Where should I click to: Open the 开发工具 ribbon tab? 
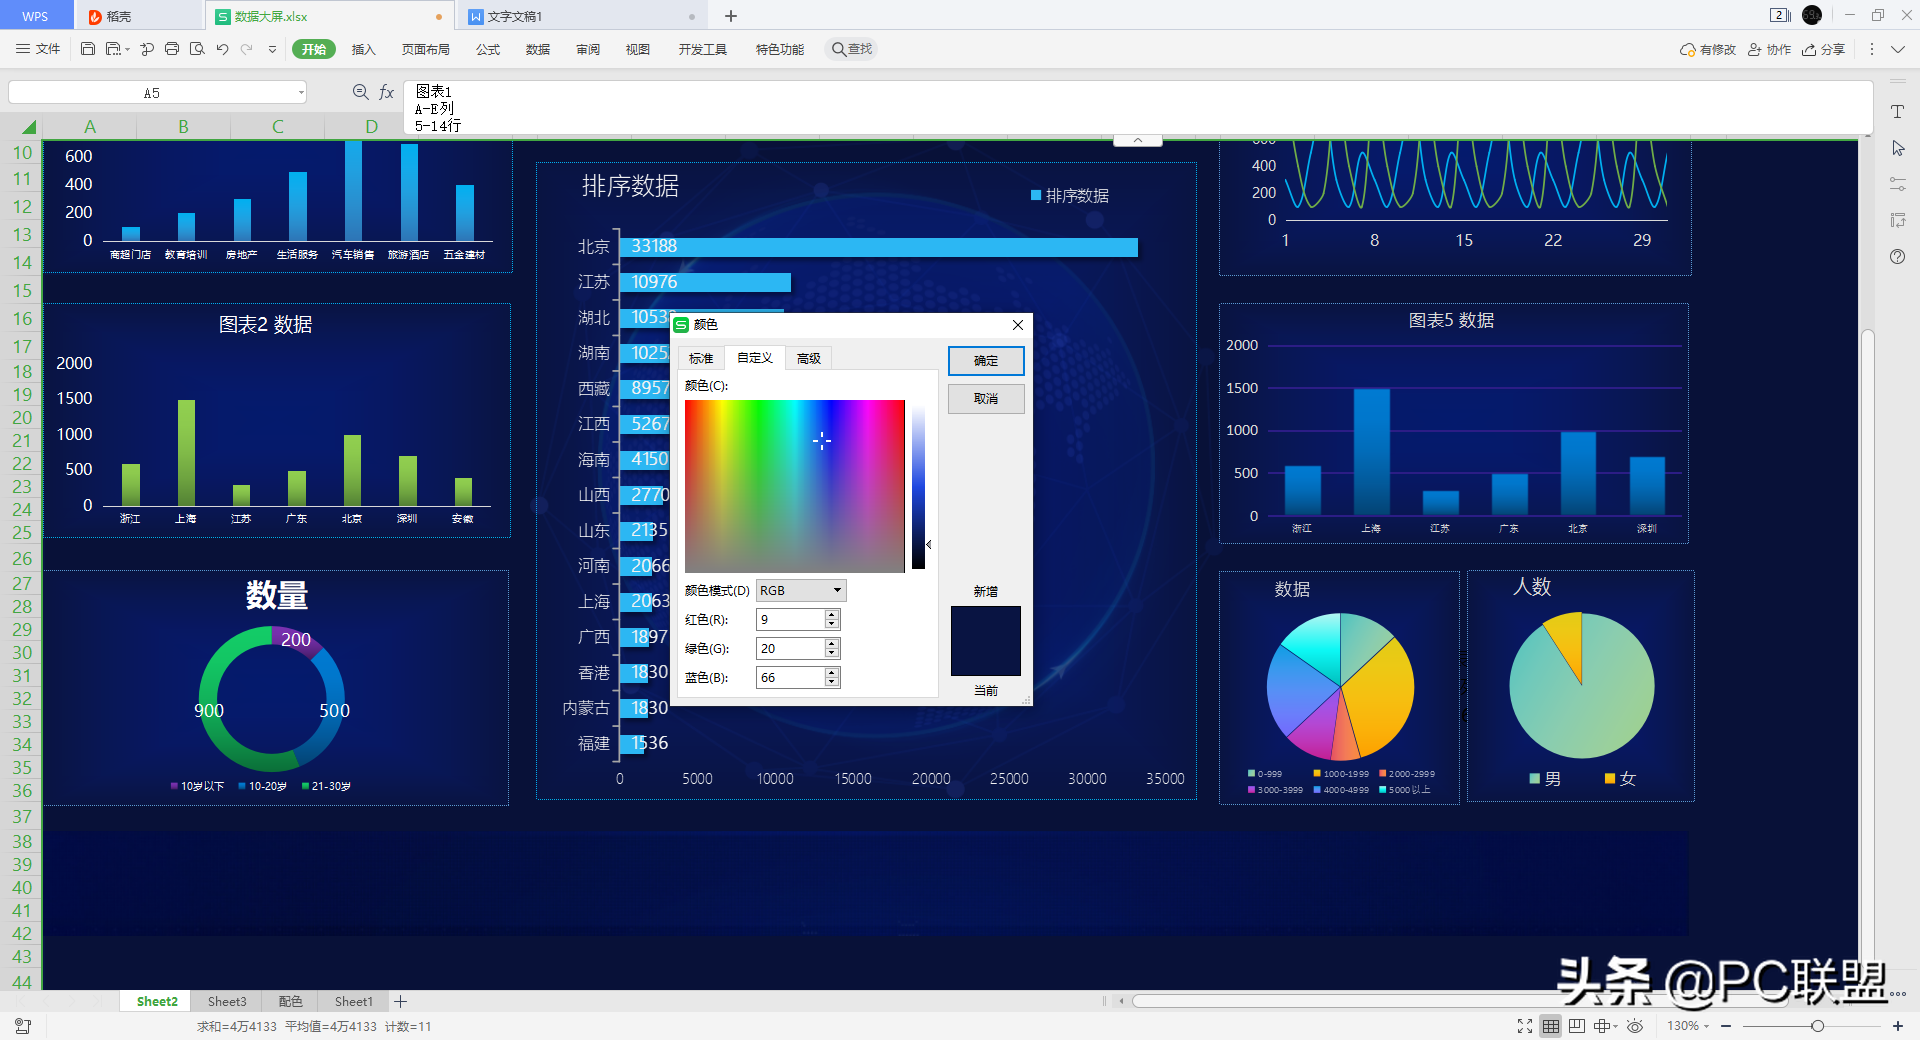703,49
